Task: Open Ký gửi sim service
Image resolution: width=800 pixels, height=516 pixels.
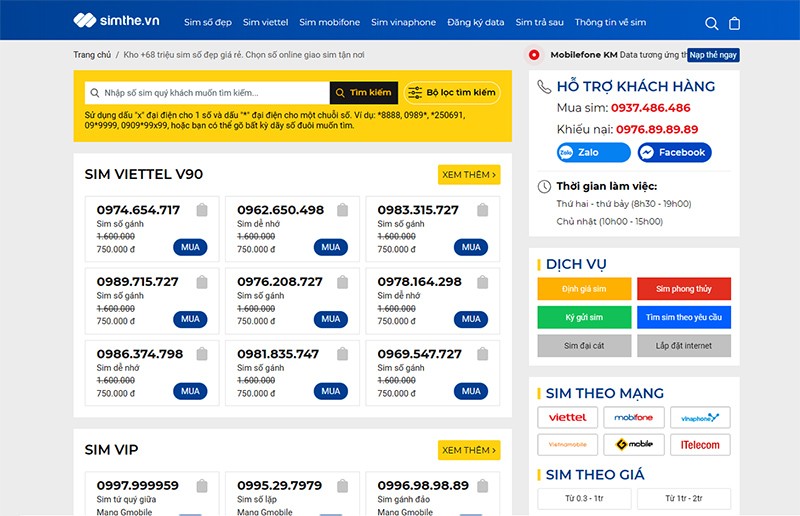Action: pyautogui.click(x=584, y=317)
